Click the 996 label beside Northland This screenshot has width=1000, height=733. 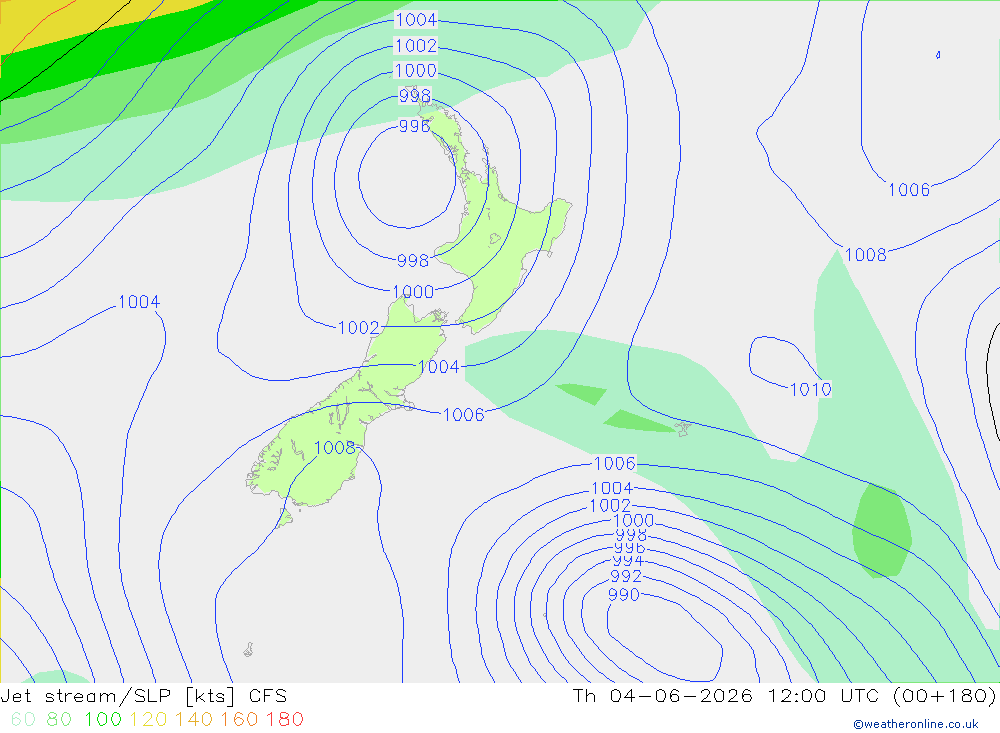[415, 126]
